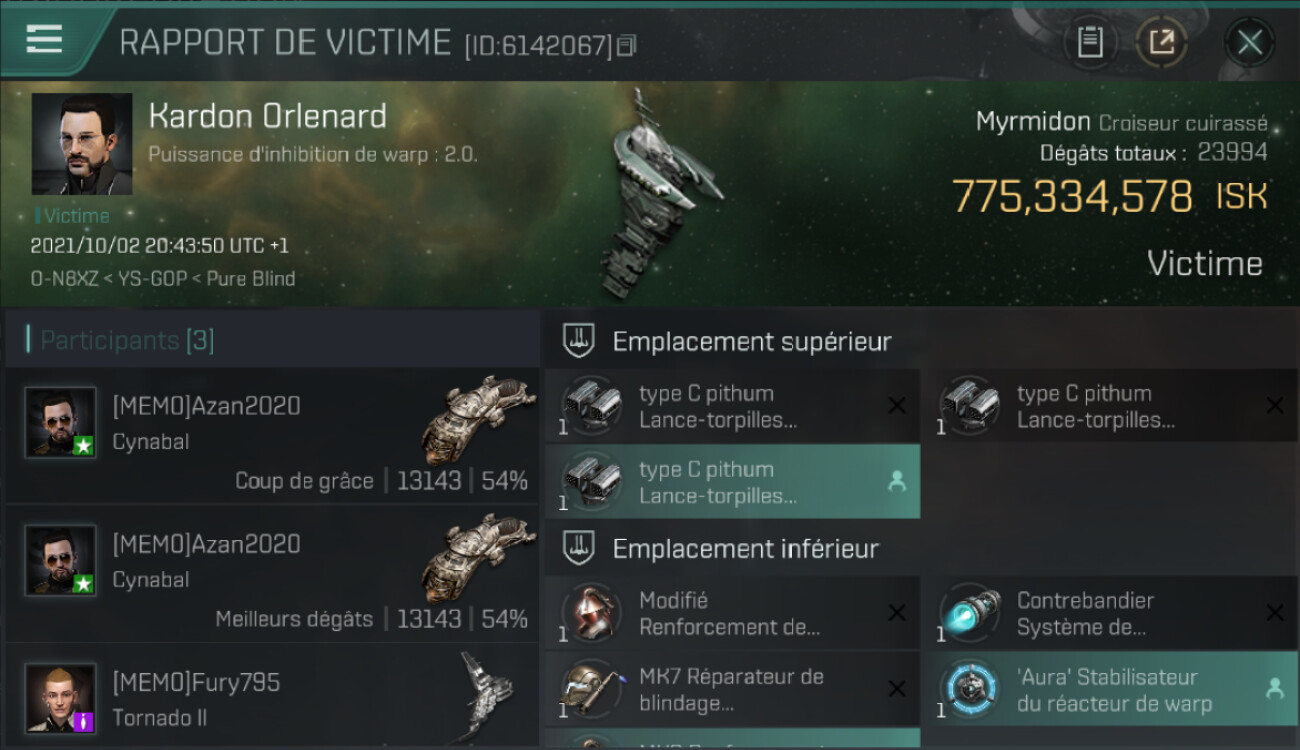Open MK7 Réparateur de blindage item

click(x=732, y=689)
